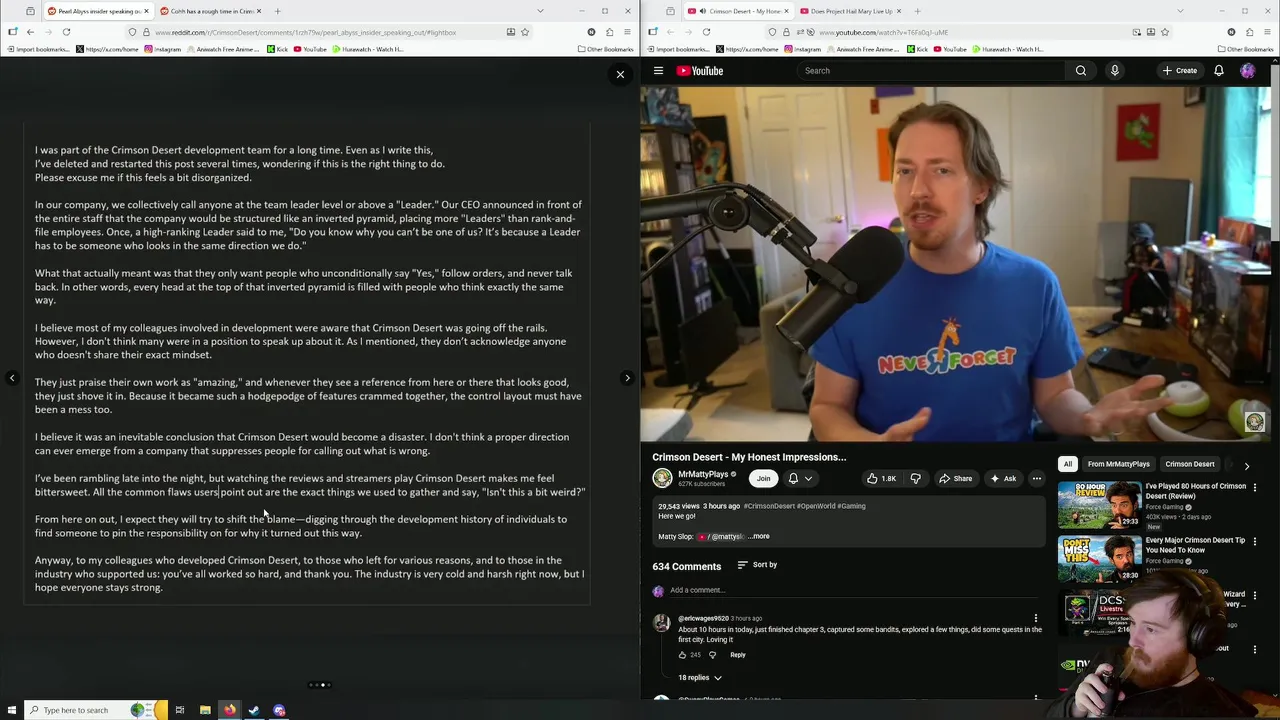The height and width of the screenshot is (720, 1280).
Task: Open MrMattyPlays channel avatar
Action: 662,478
